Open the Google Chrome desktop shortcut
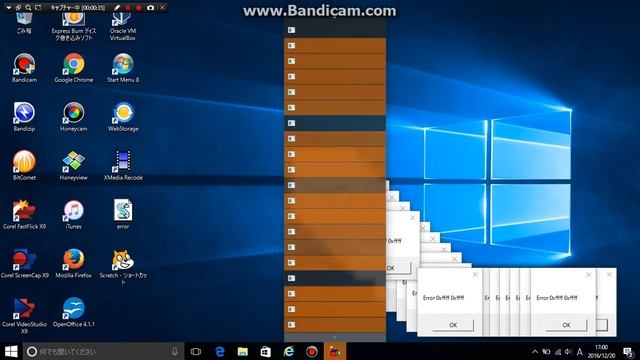The height and width of the screenshot is (360, 640). coord(74,68)
